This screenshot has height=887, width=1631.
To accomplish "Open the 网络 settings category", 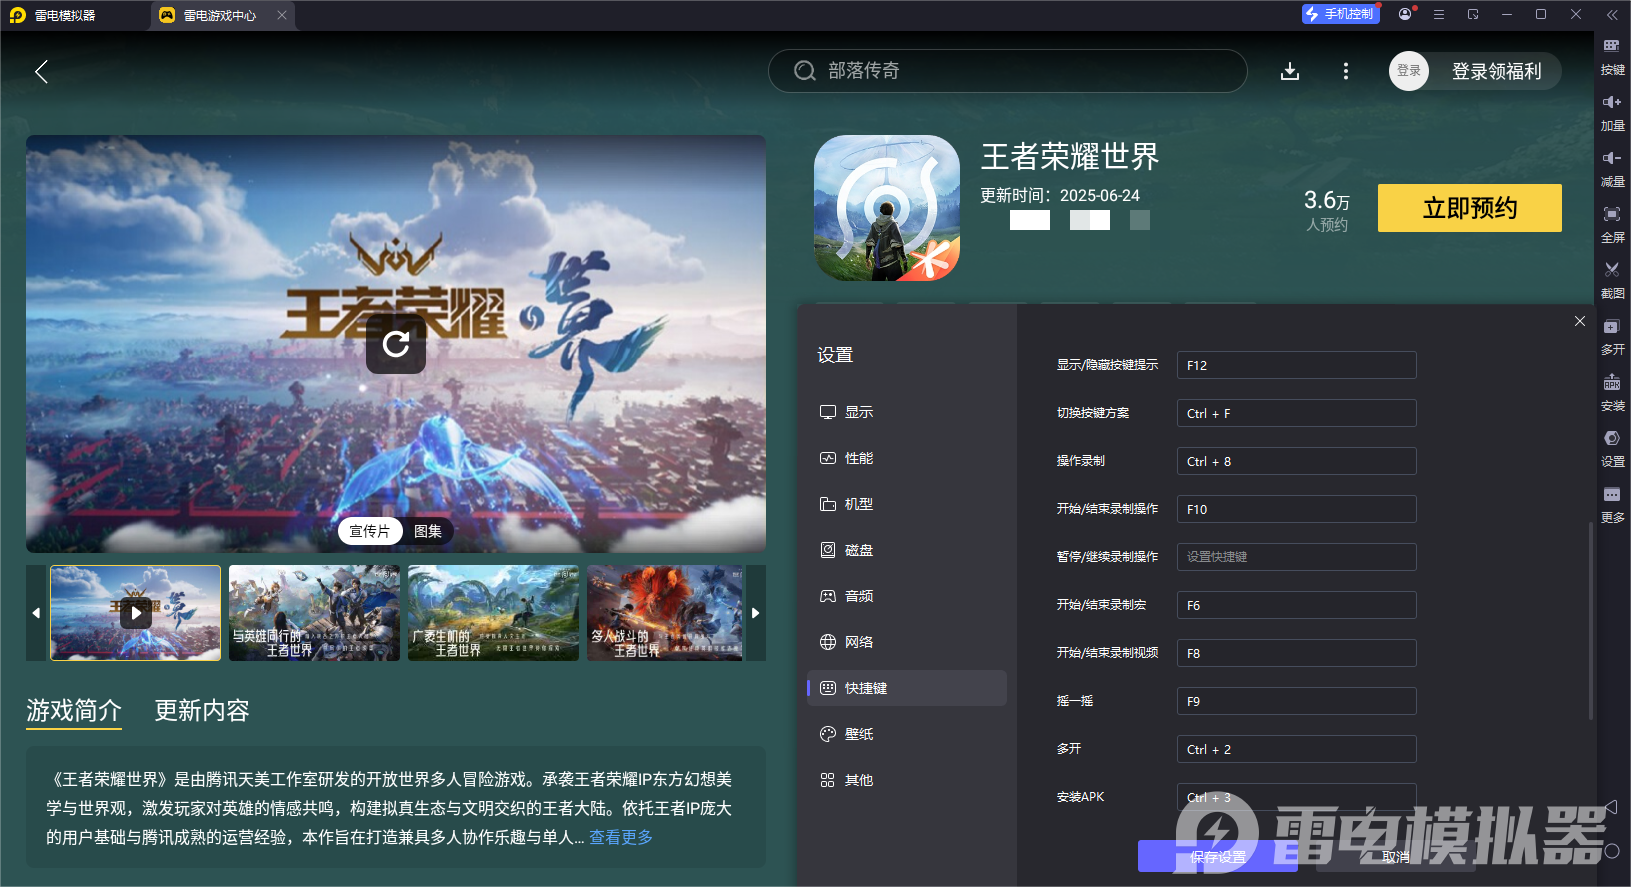I will pos(907,642).
